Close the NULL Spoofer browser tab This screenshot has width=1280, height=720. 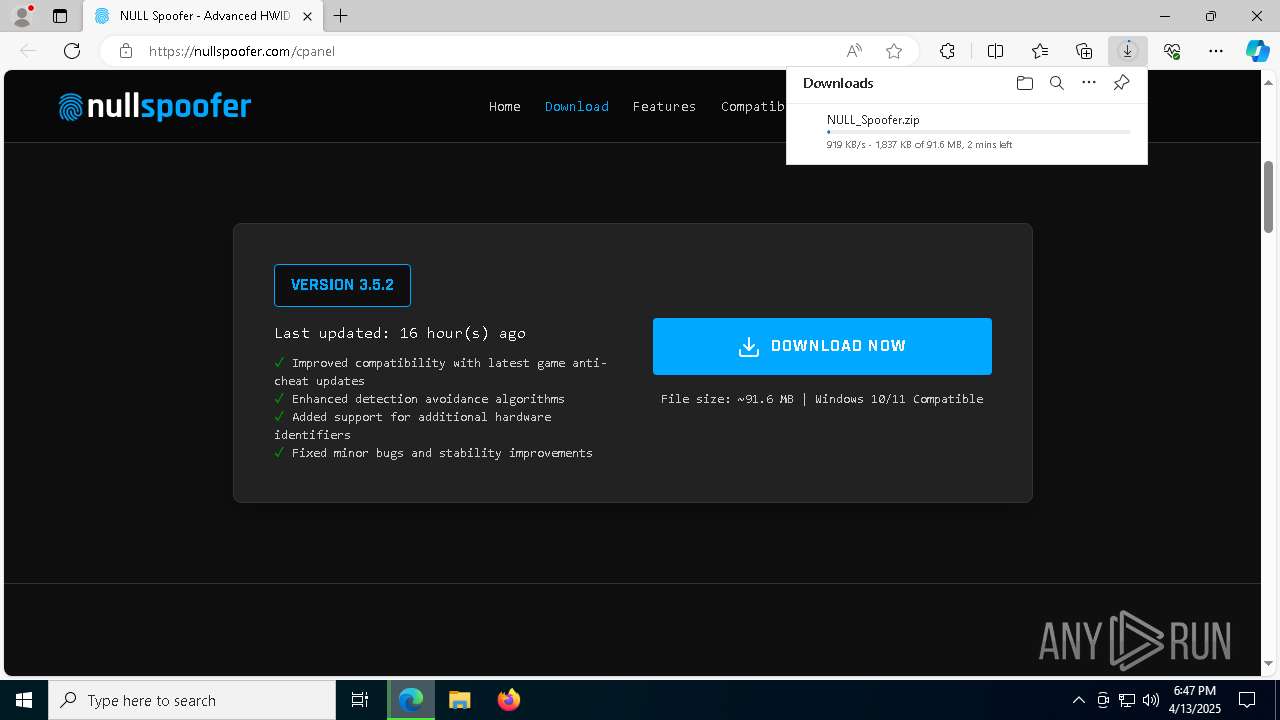[308, 16]
